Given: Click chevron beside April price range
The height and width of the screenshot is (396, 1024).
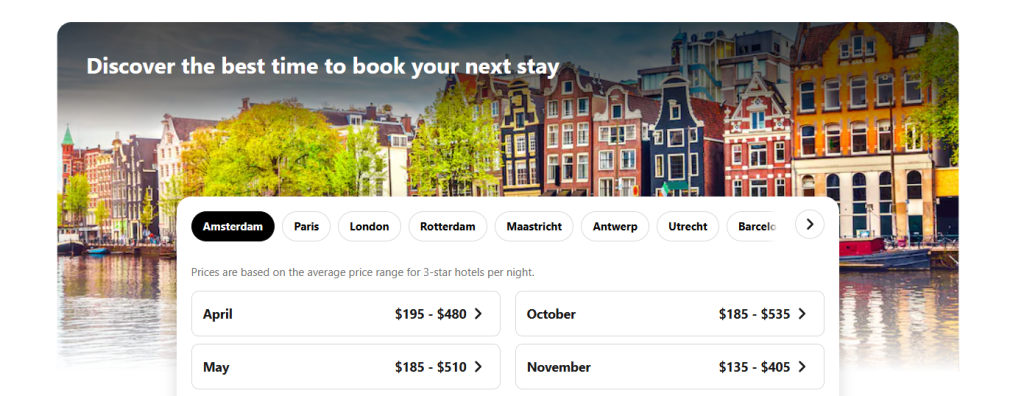Looking at the screenshot, I should (478, 314).
